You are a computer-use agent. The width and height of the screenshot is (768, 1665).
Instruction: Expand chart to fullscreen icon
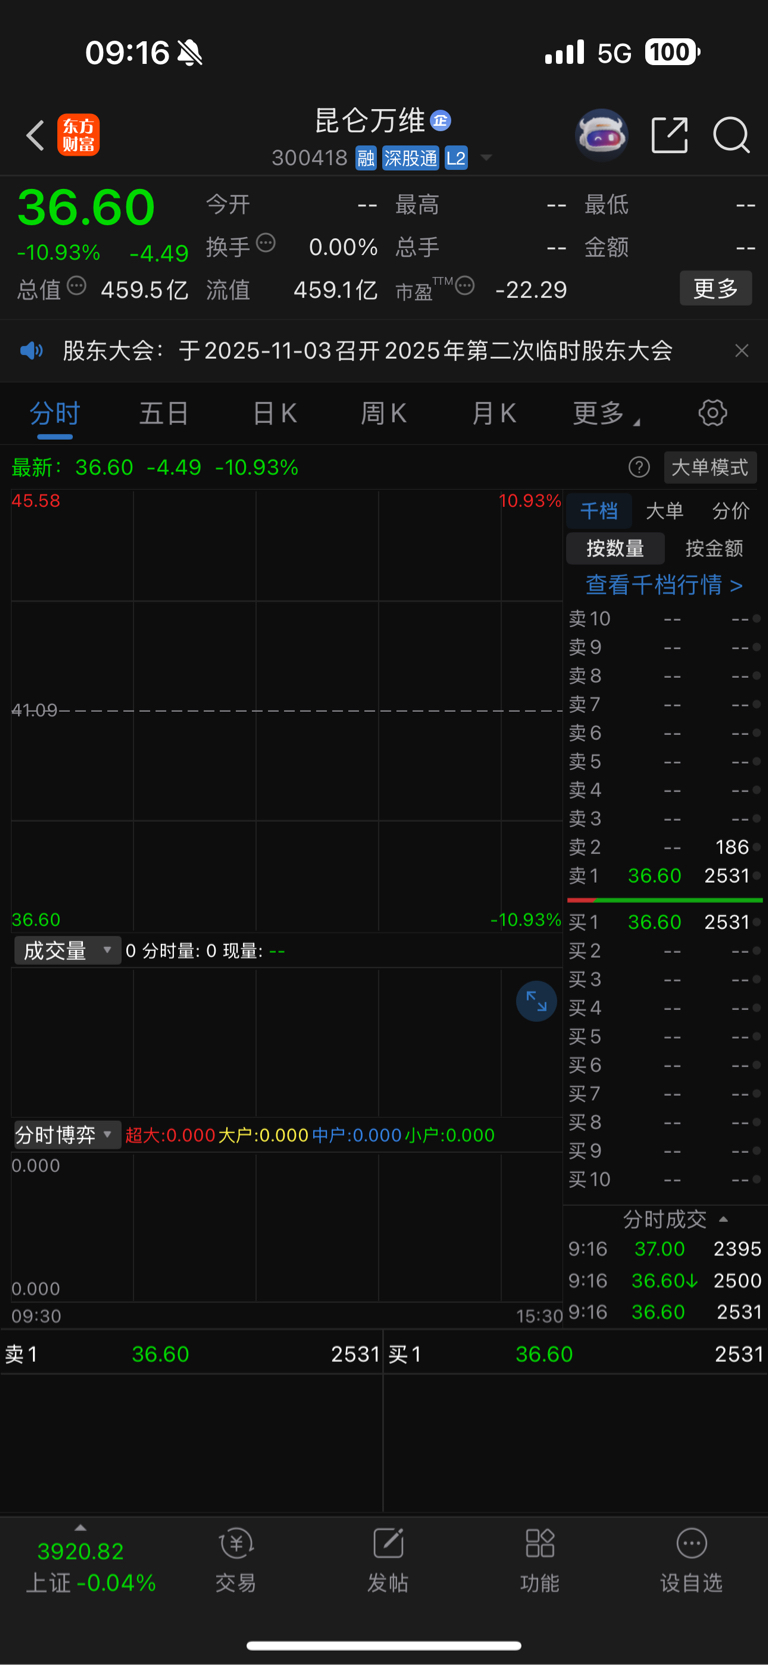[x=536, y=1001]
